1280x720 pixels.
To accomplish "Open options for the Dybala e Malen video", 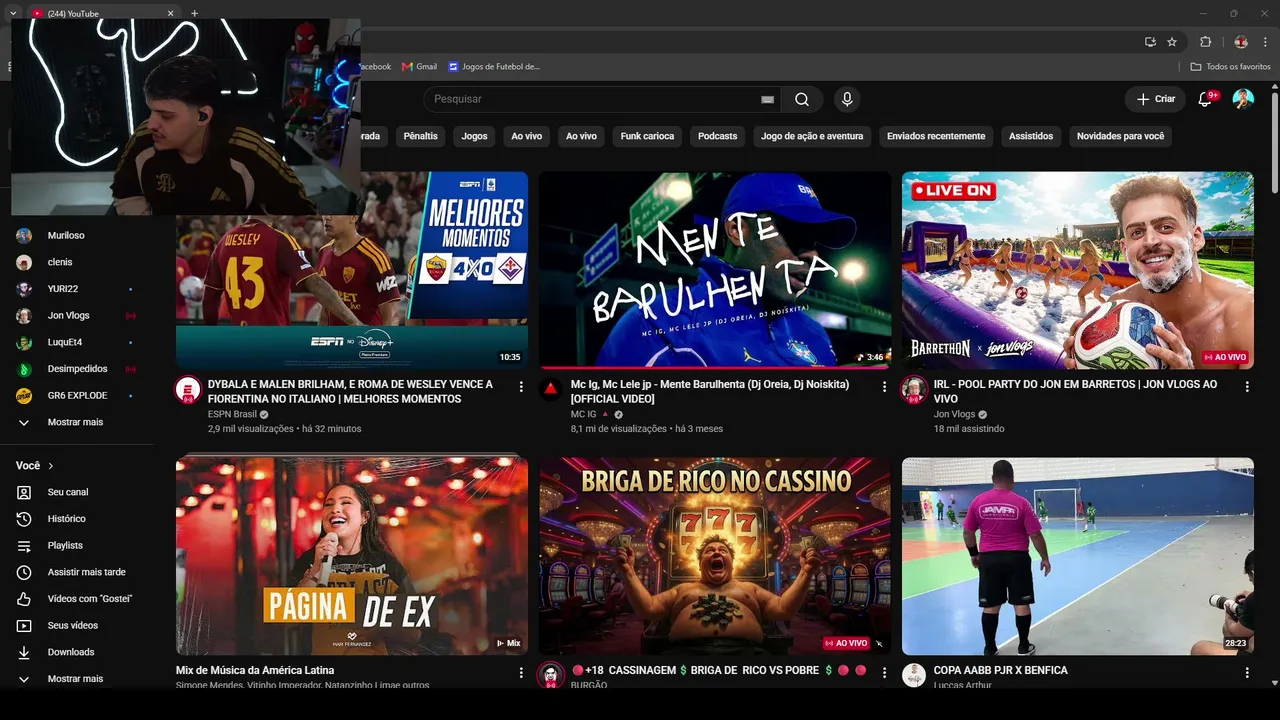I will (x=521, y=386).
